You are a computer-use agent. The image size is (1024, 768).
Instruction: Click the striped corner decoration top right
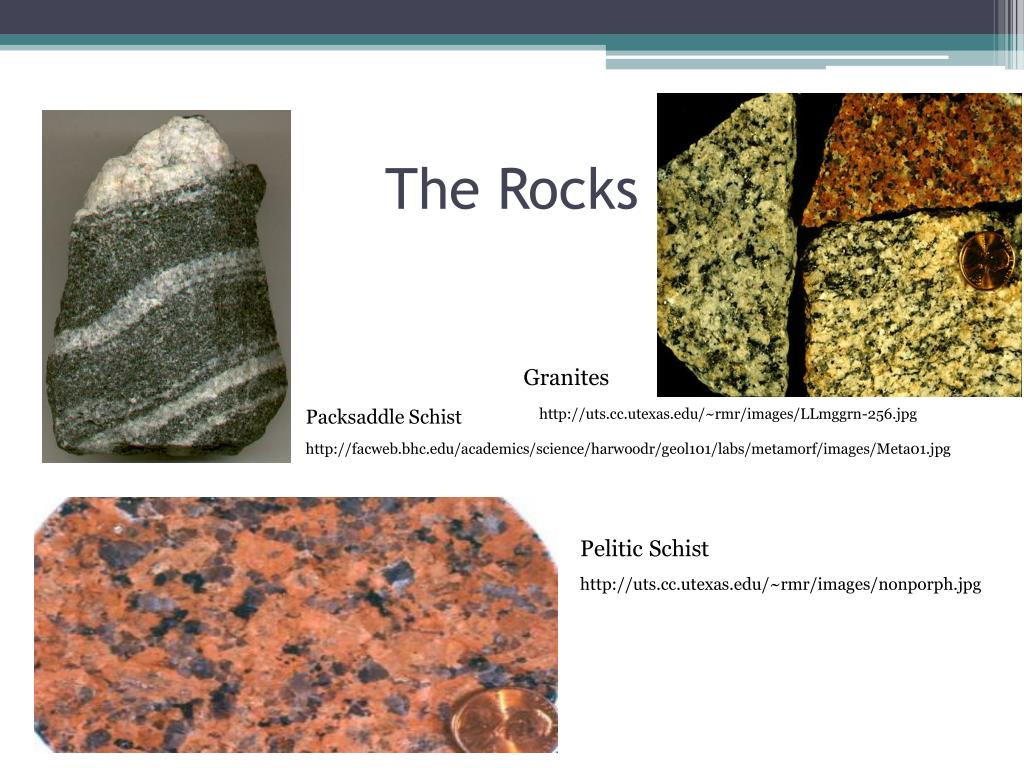click(1010, 30)
